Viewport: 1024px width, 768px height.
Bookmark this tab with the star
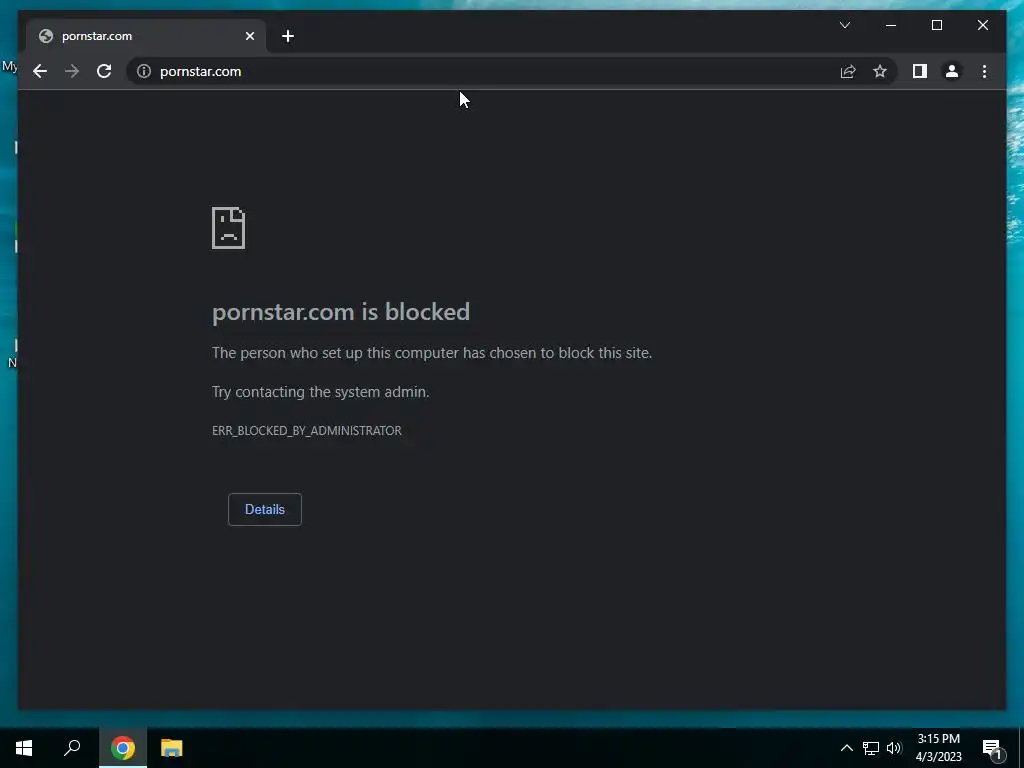pos(880,71)
